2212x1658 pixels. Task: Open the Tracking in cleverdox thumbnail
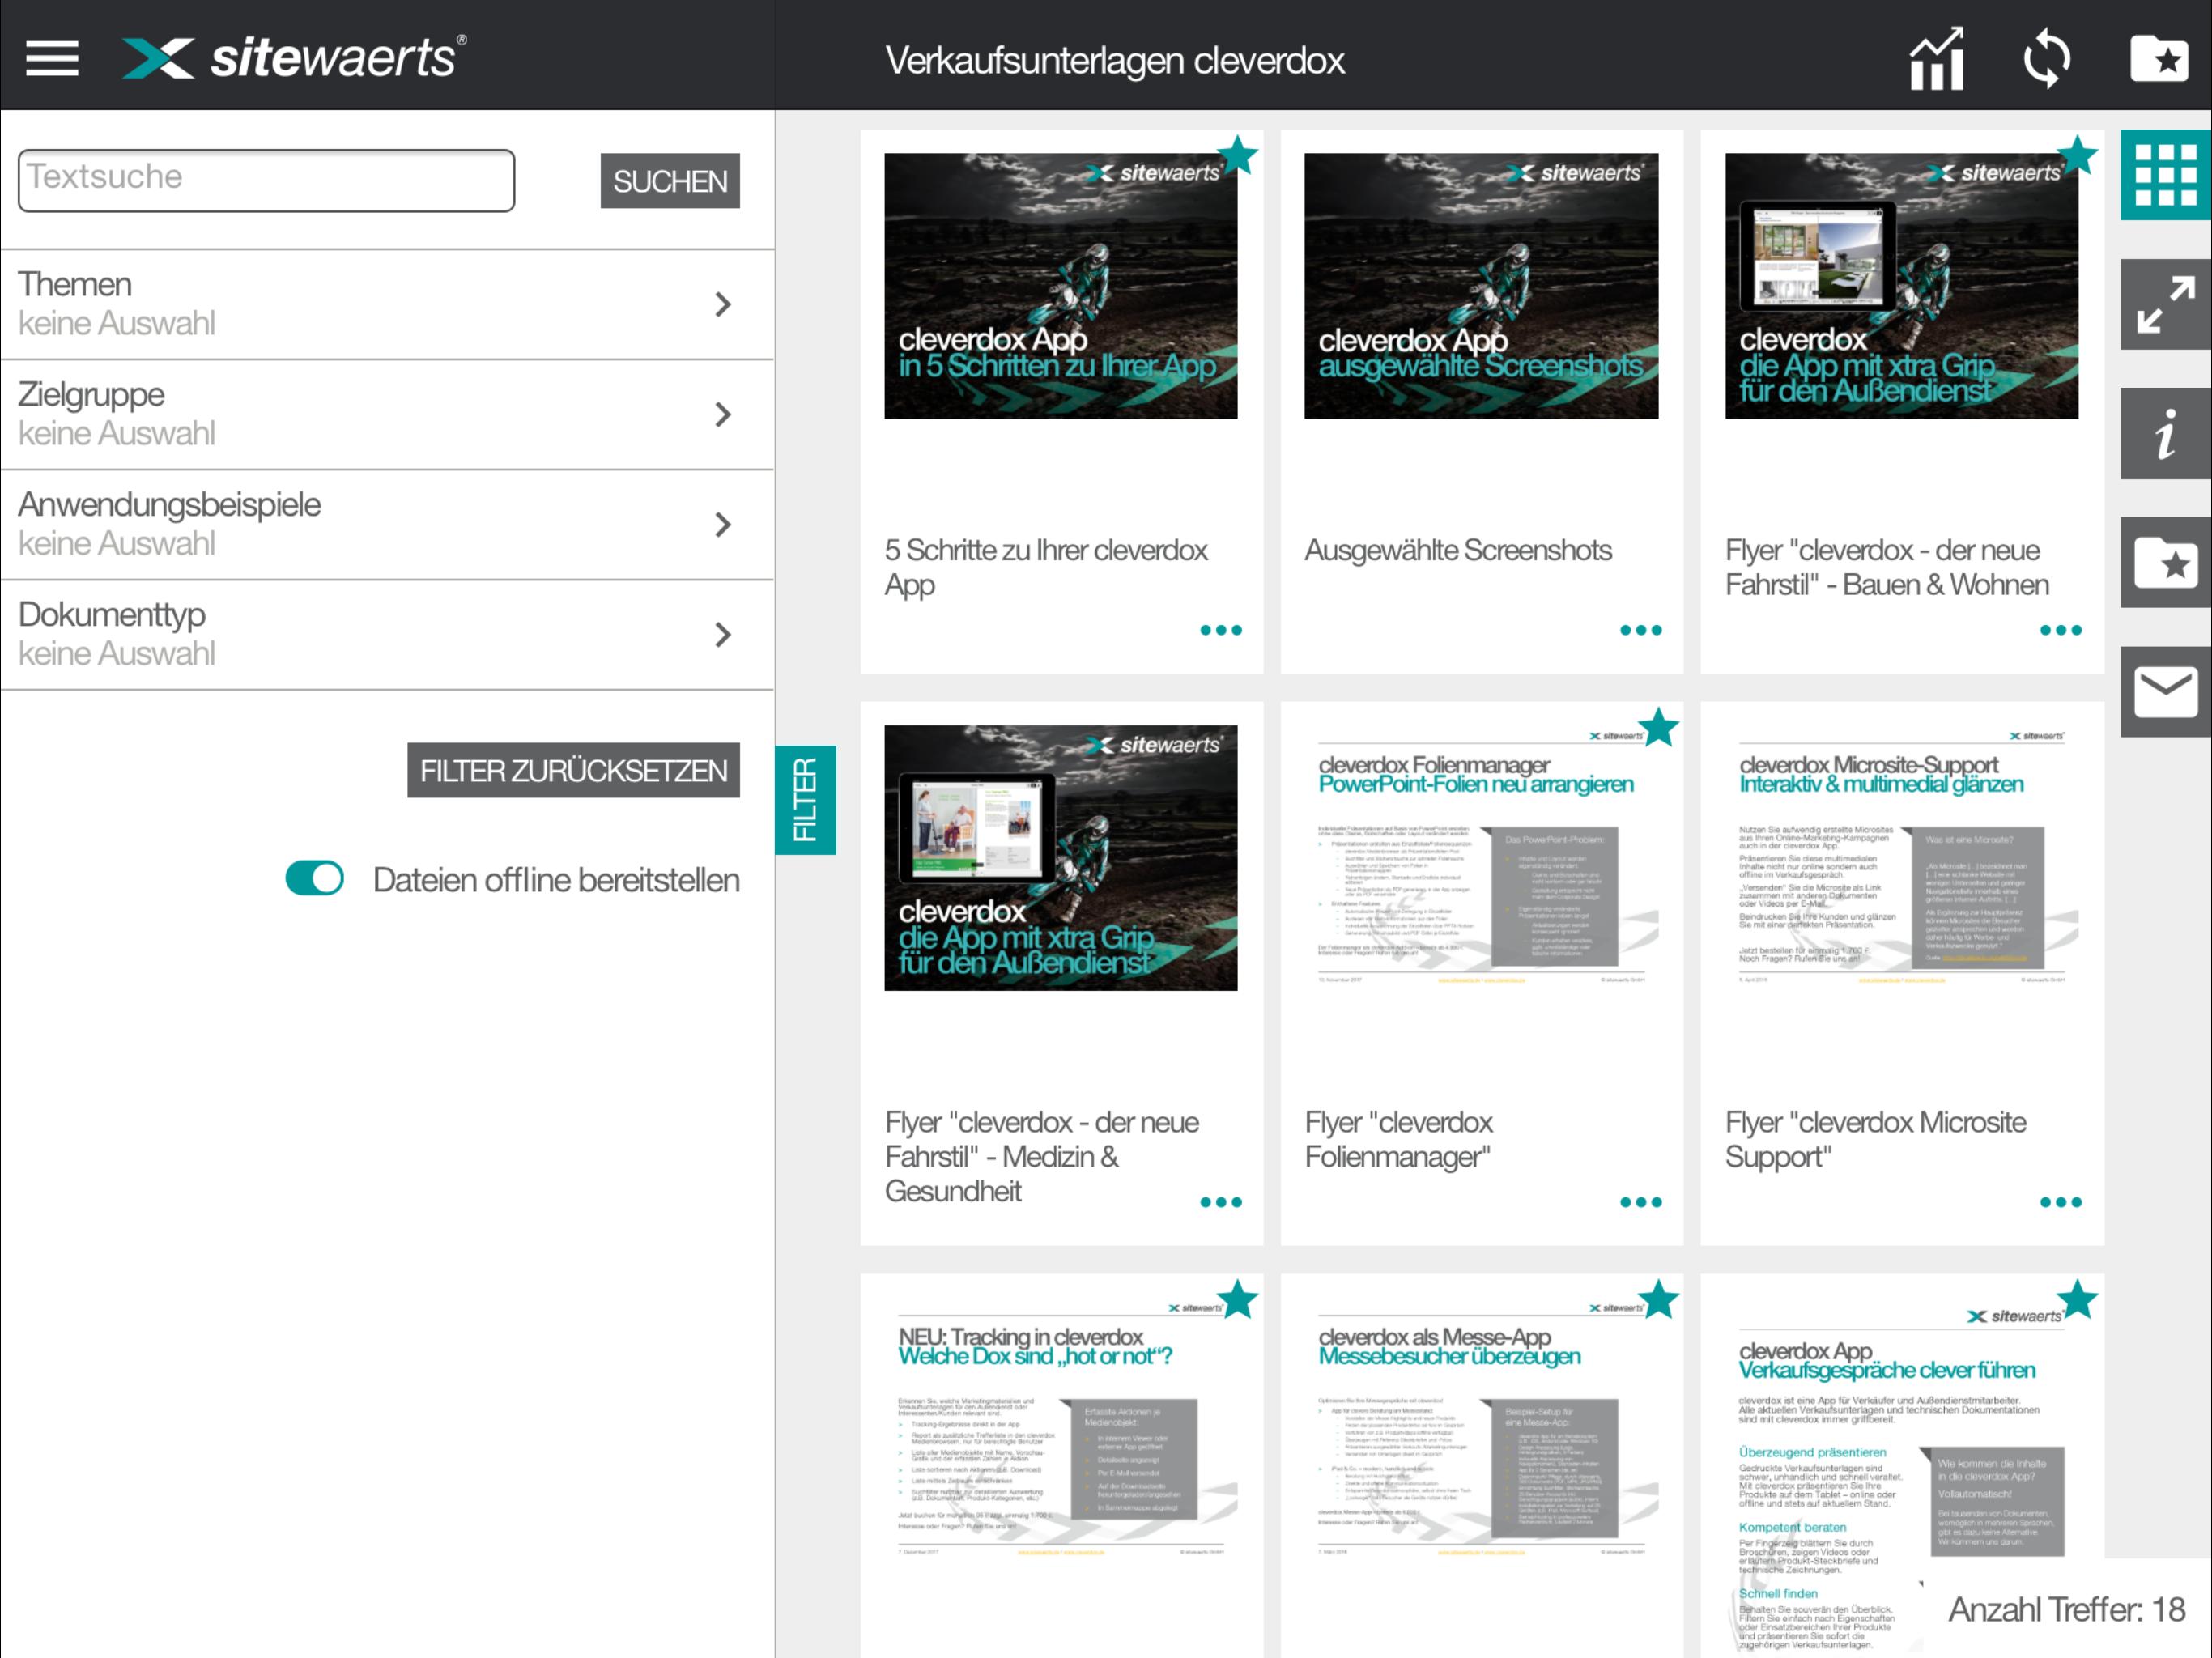[x=1061, y=1430]
